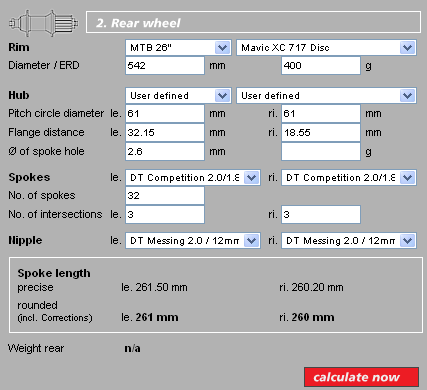Click the Diameter / ERD field 542
The image size is (427, 390).
pos(165,65)
